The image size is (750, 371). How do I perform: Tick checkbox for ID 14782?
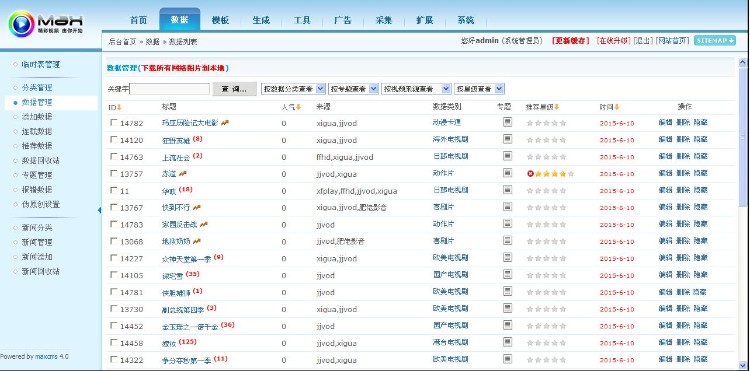(113, 122)
